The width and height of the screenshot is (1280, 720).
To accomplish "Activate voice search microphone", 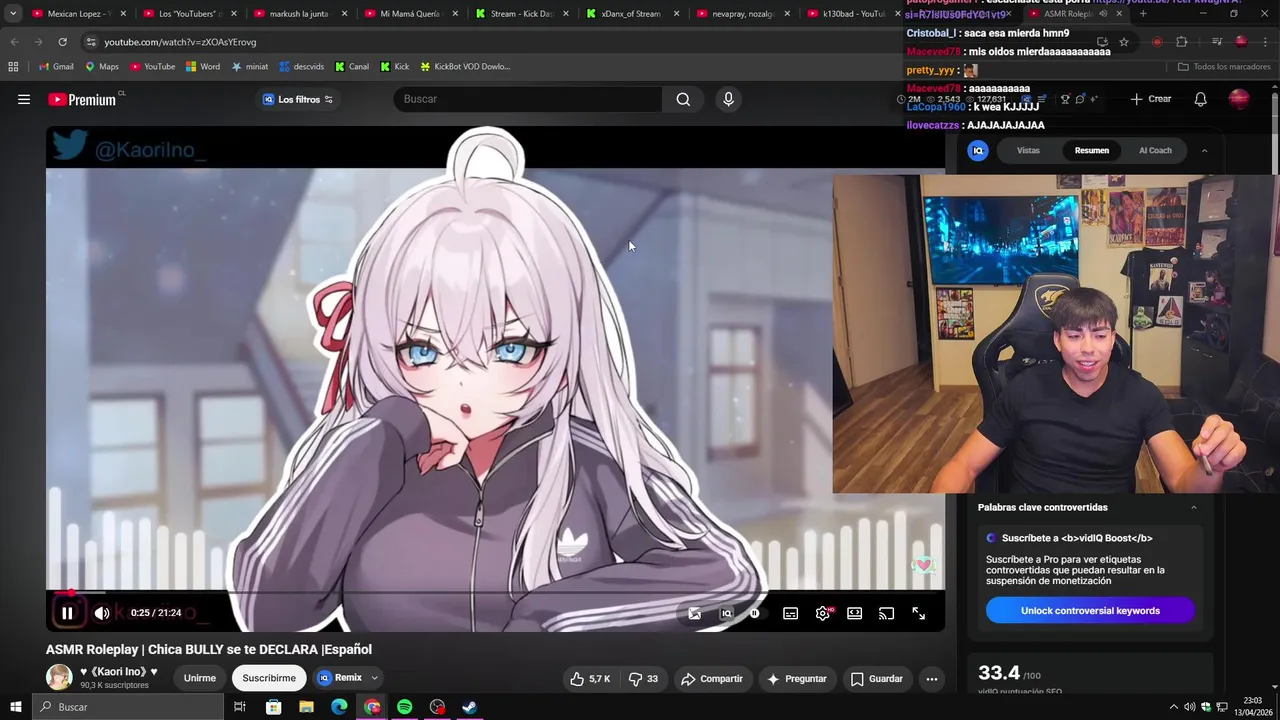I will [728, 99].
